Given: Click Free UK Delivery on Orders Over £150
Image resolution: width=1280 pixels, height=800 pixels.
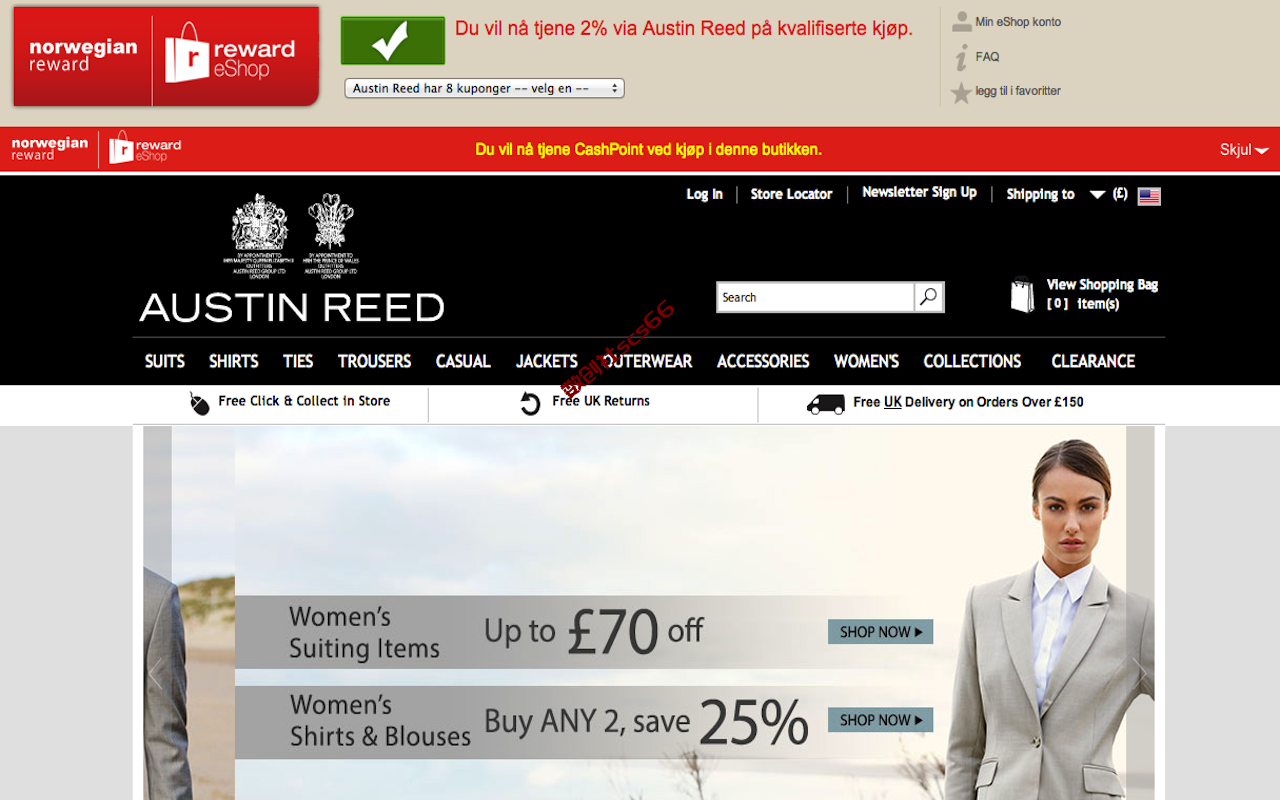Looking at the screenshot, I should coord(968,402).
